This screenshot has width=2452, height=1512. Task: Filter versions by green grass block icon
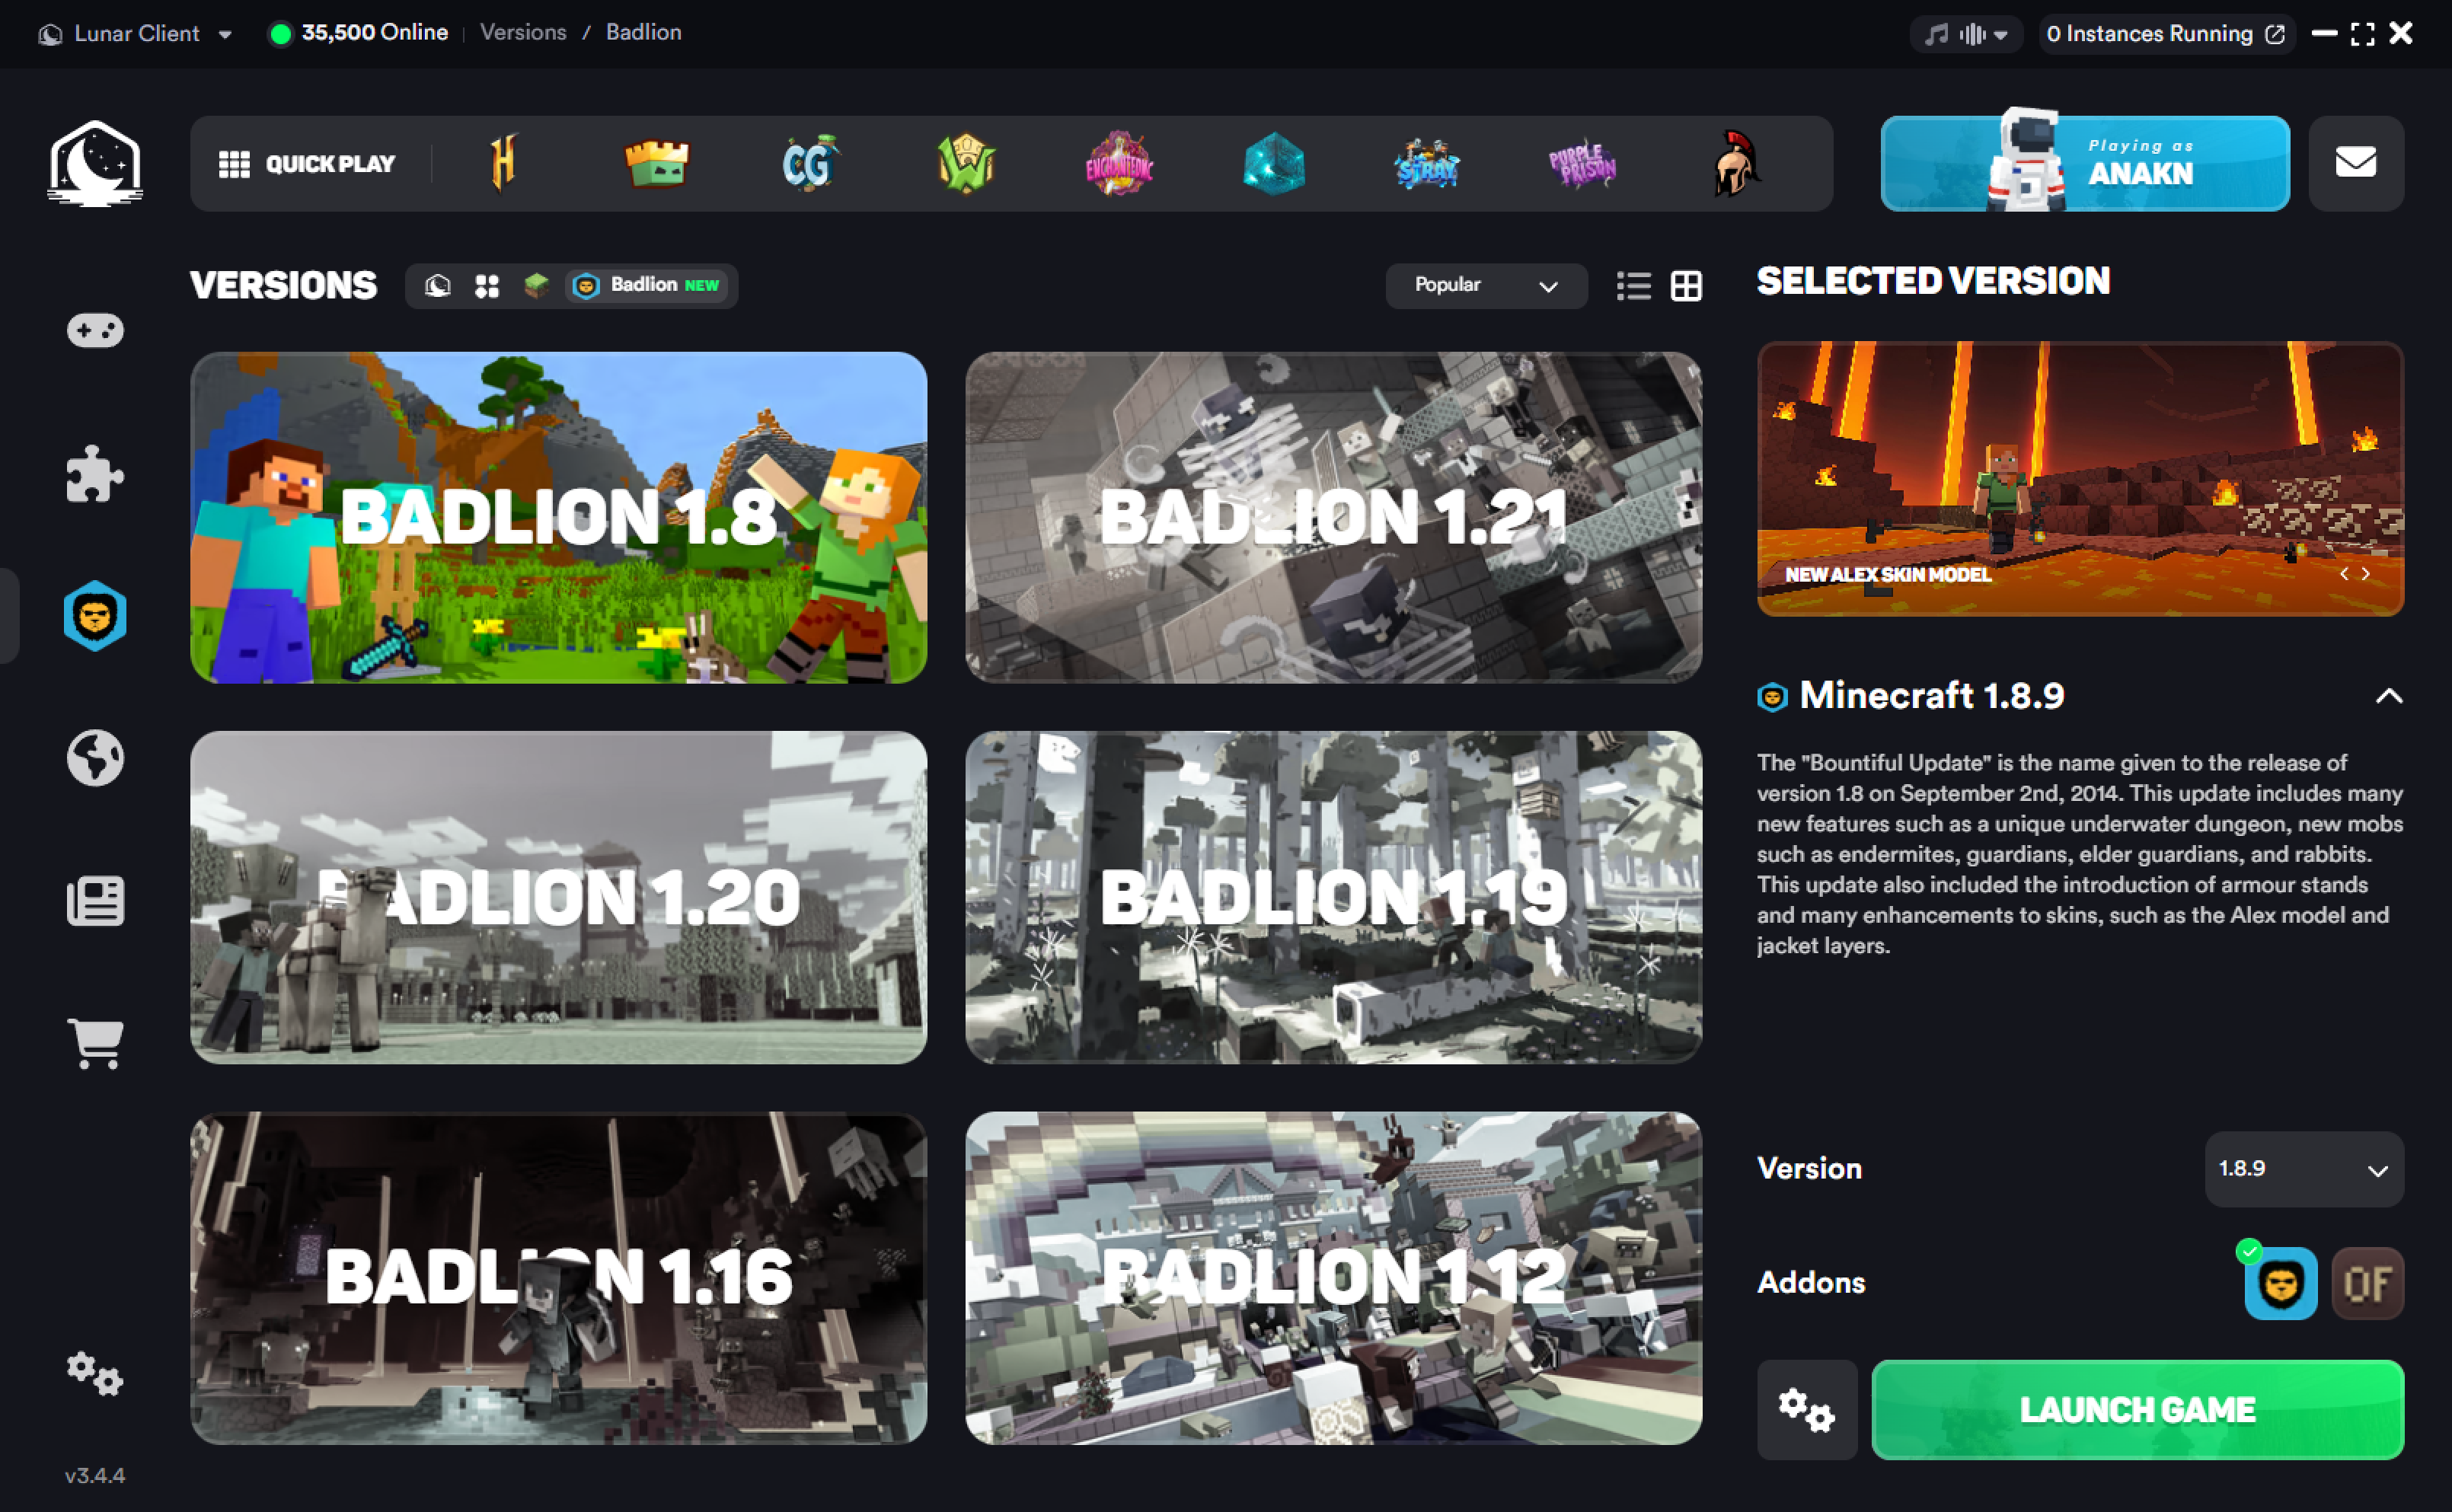[536, 286]
